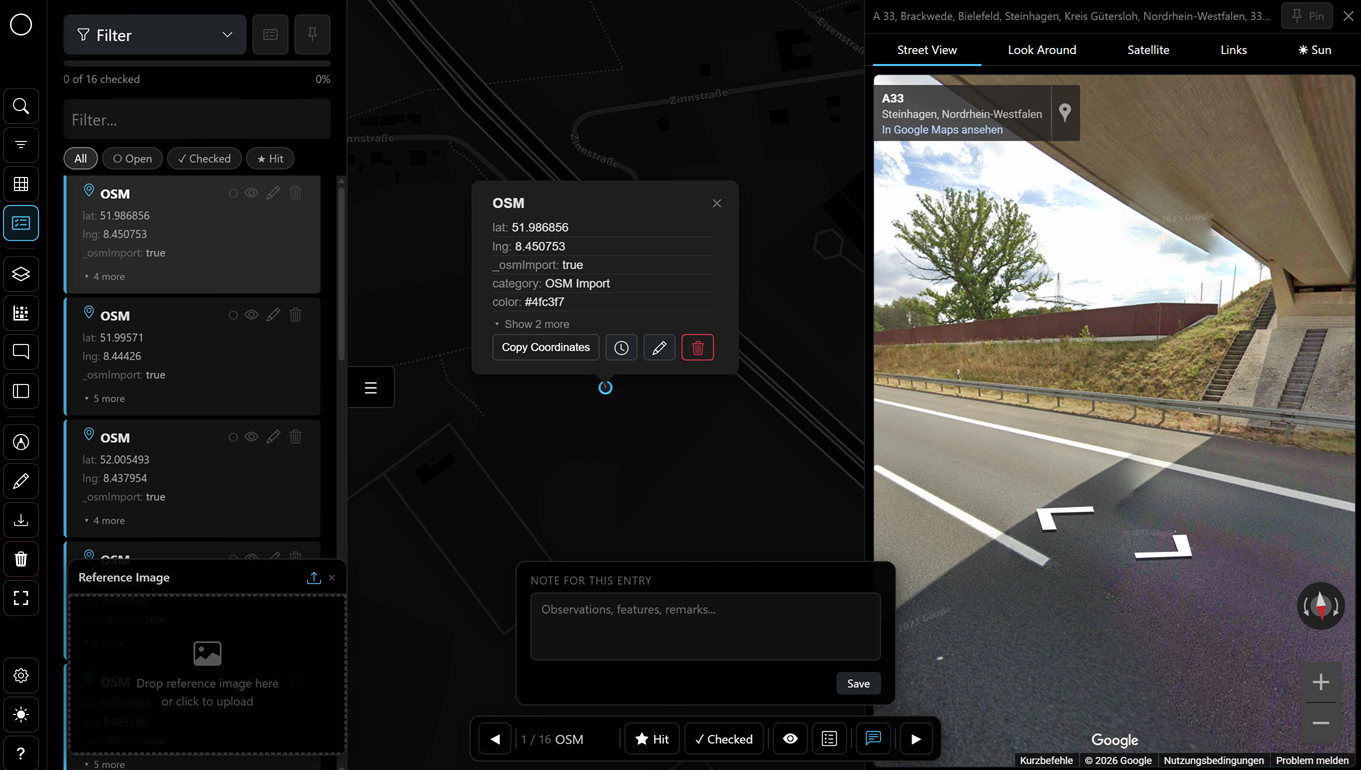Switch to the Satellite tab
This screenshot has width=1361, height=770.
tap(1148, 50)
